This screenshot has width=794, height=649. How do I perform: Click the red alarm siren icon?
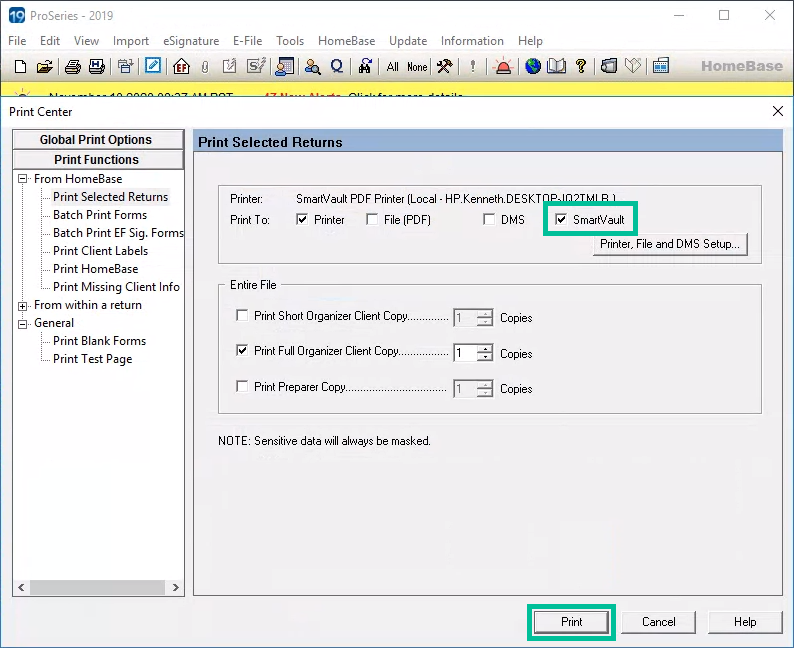pyautogui.click(x=503, y=66)
